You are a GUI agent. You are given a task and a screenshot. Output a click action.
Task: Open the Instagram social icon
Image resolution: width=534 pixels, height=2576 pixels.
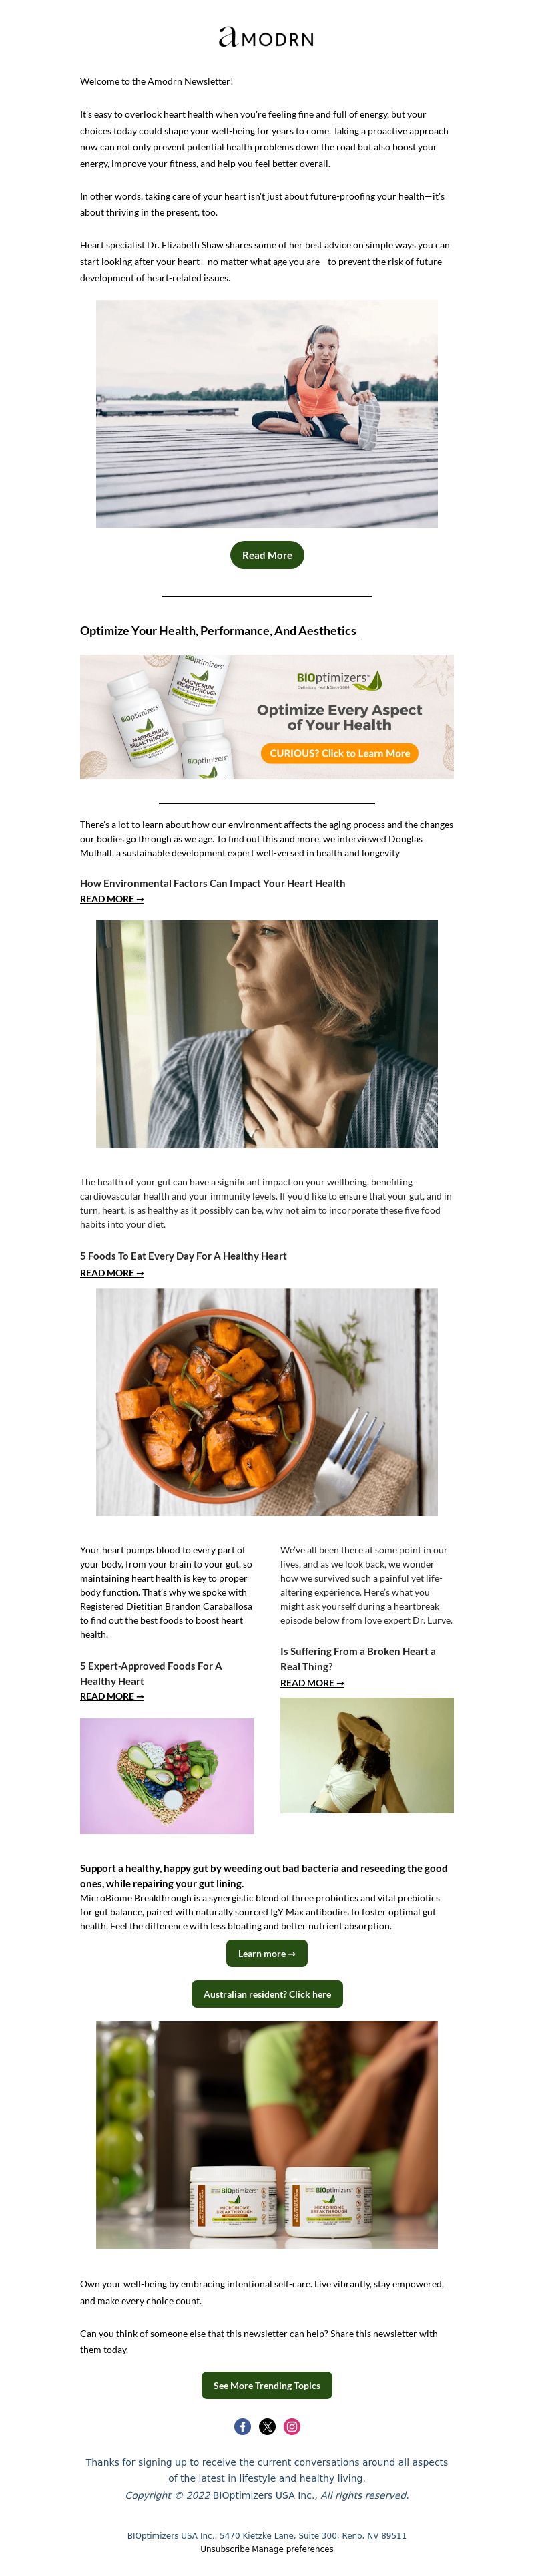click(292, 2426)
